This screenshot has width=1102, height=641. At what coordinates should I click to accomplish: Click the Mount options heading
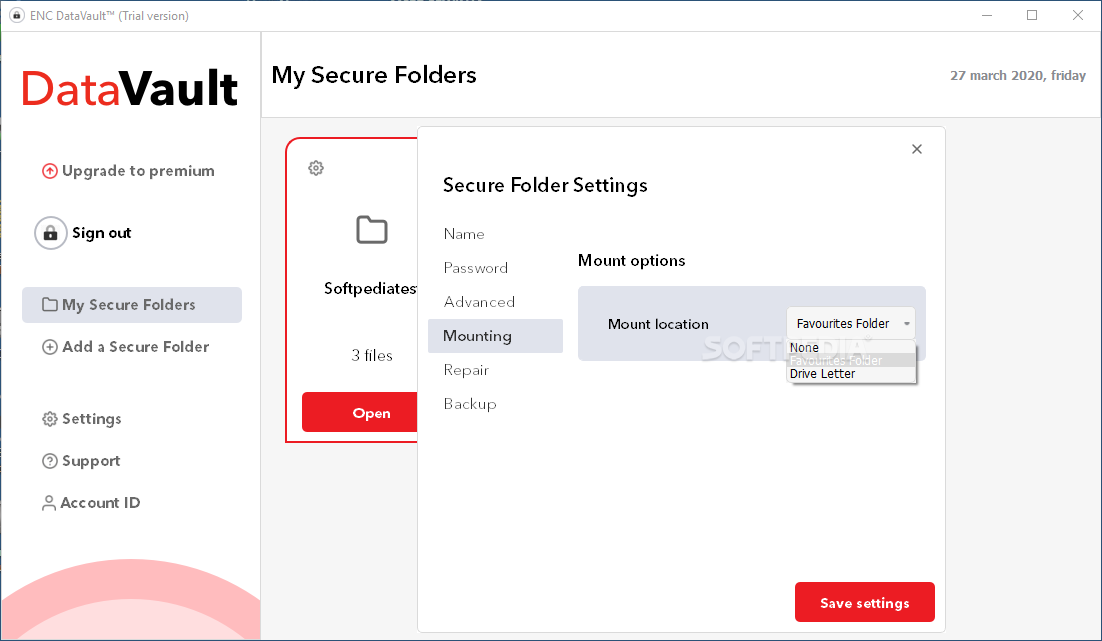point(632,261)
